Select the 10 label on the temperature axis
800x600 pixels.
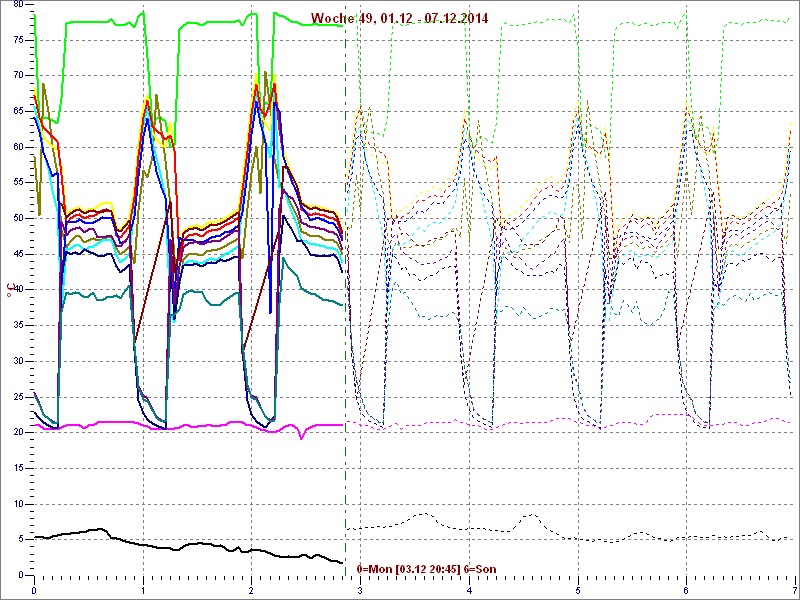tap(18, 504)
